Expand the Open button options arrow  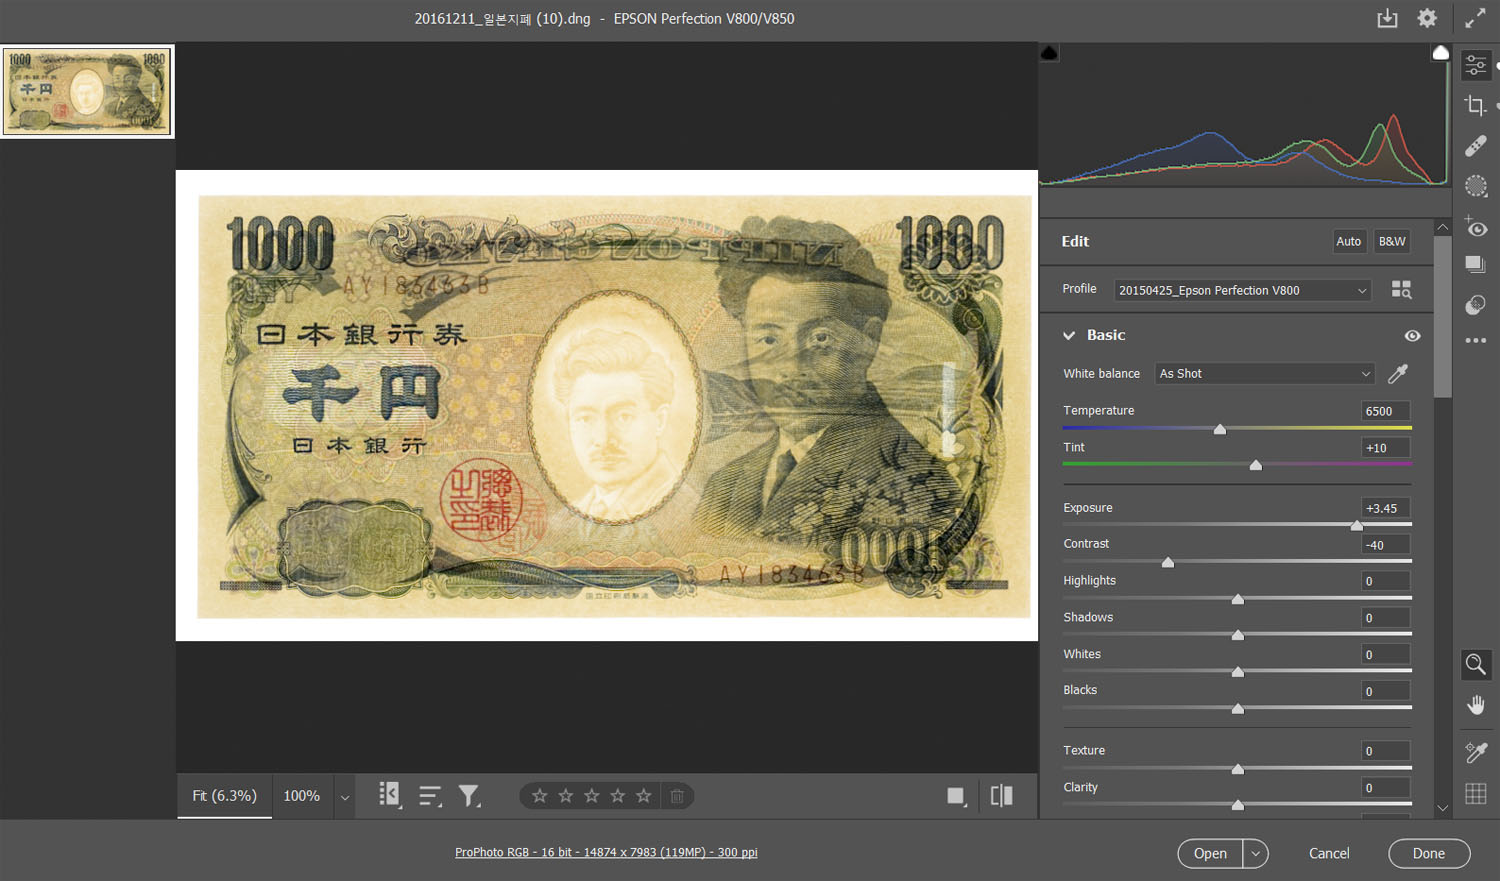point(1256,853)
